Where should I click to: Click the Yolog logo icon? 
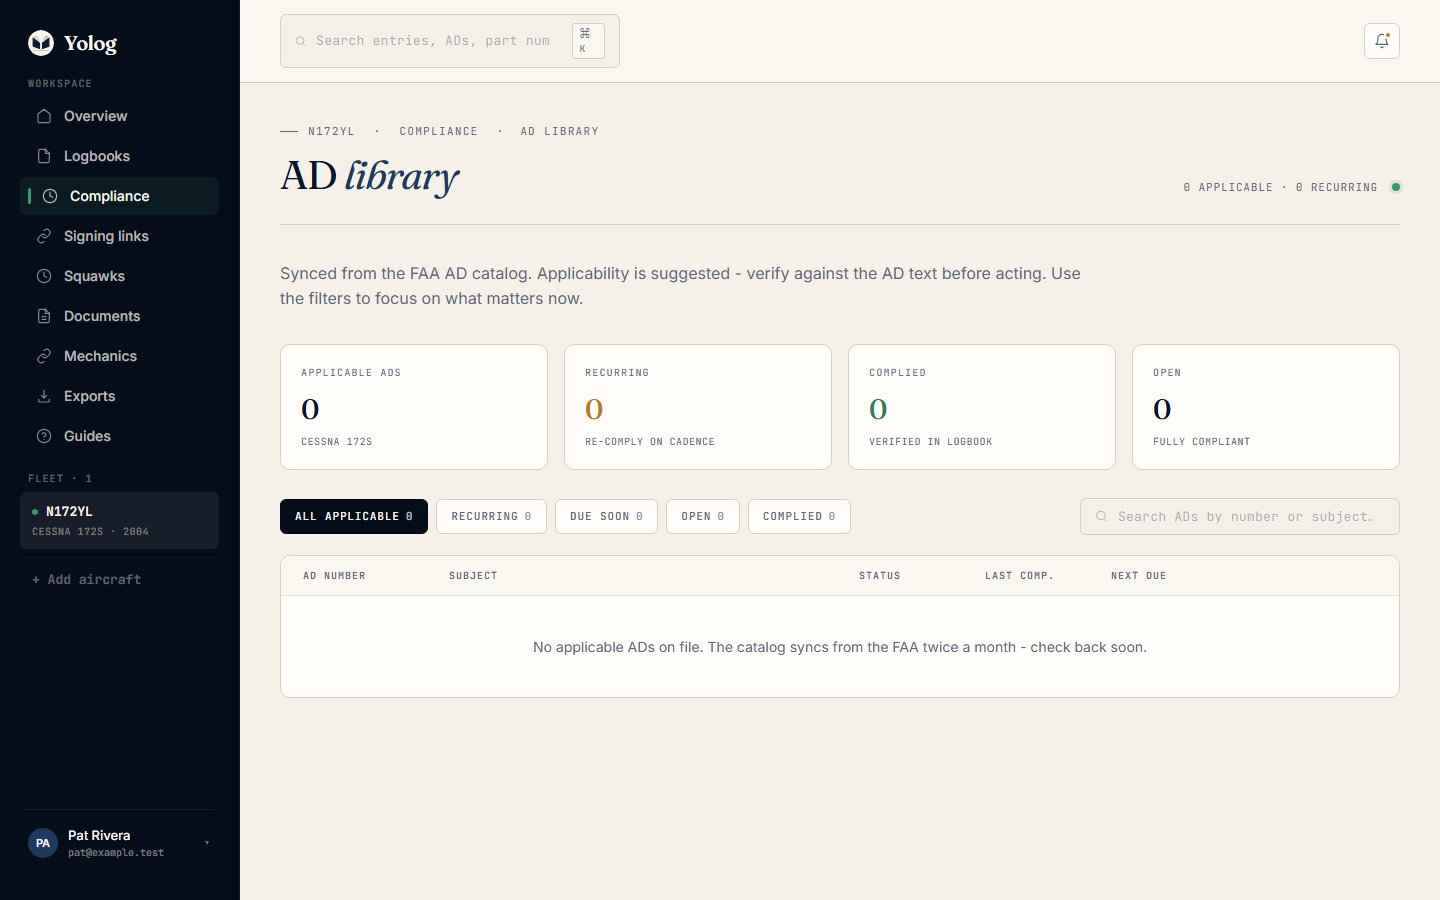pos(41,42)
